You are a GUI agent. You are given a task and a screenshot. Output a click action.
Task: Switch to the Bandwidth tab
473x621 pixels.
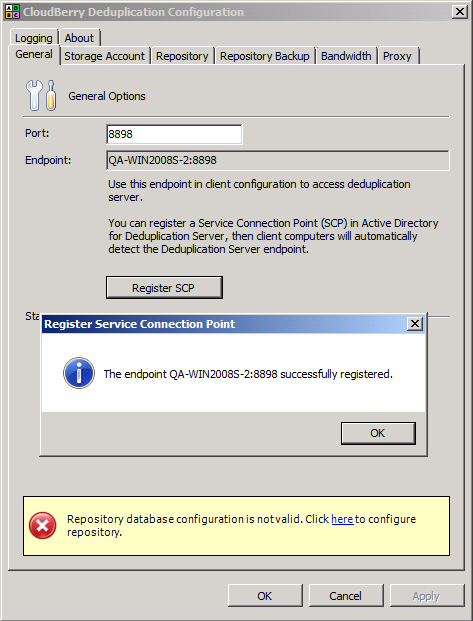[x=346, y=56]
